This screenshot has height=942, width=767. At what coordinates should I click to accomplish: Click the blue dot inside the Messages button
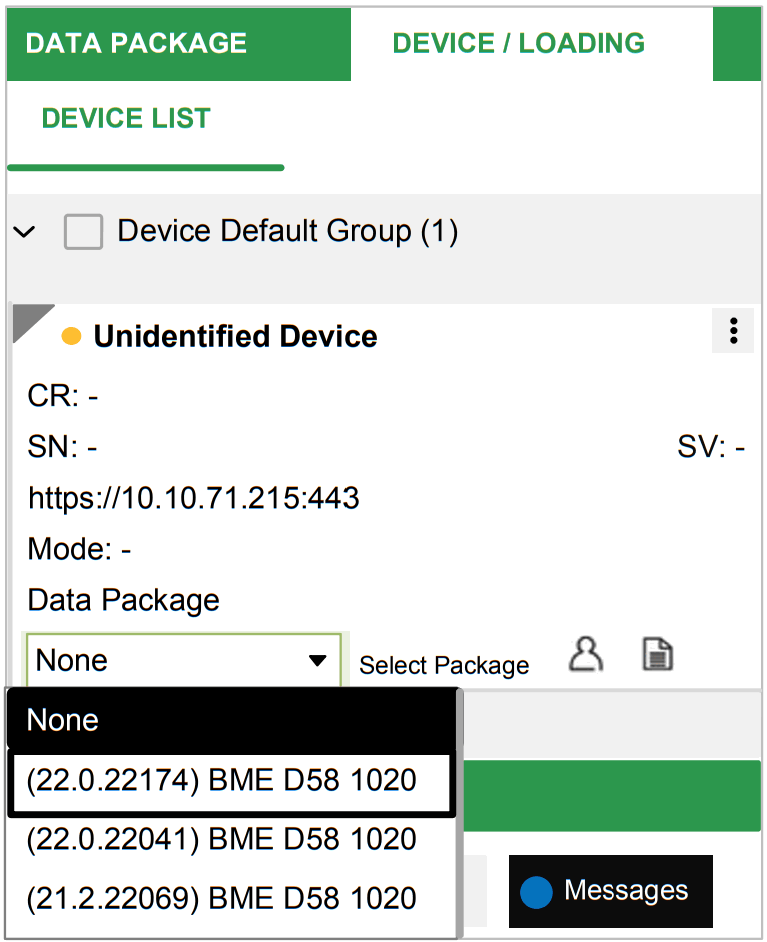tap(535, 890)
